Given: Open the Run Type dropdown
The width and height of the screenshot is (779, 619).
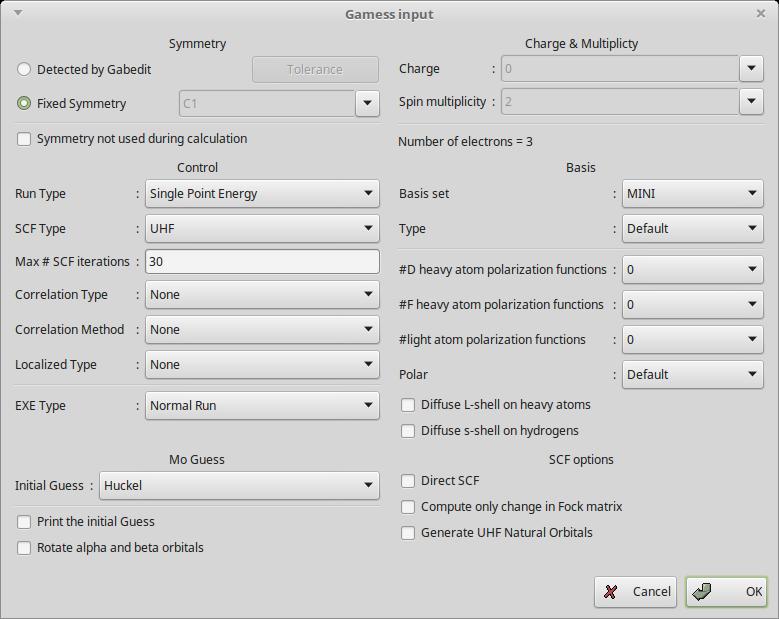Looking at the screenshot, I should 262,194.
